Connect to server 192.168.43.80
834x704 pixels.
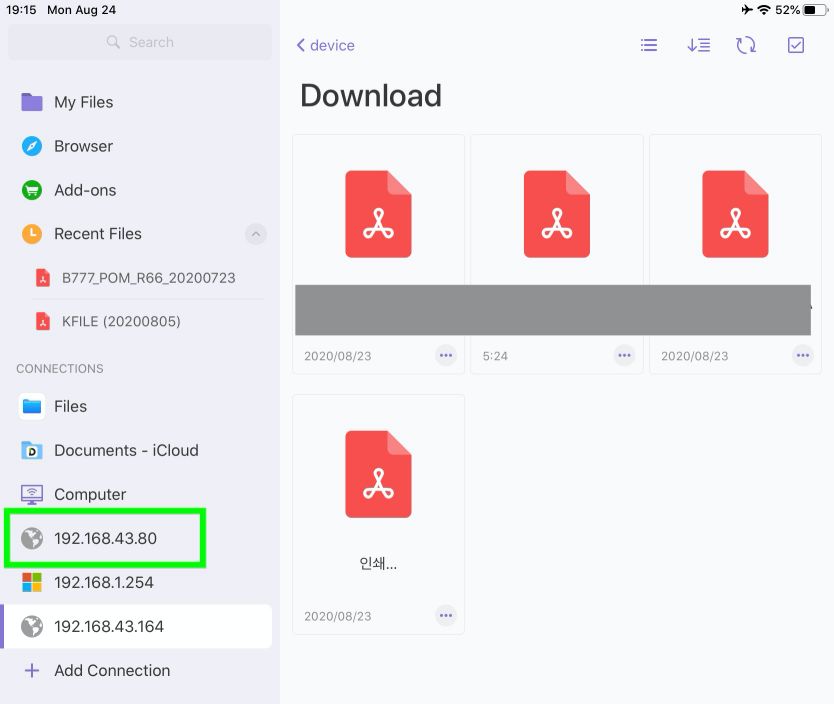[105, 538]
